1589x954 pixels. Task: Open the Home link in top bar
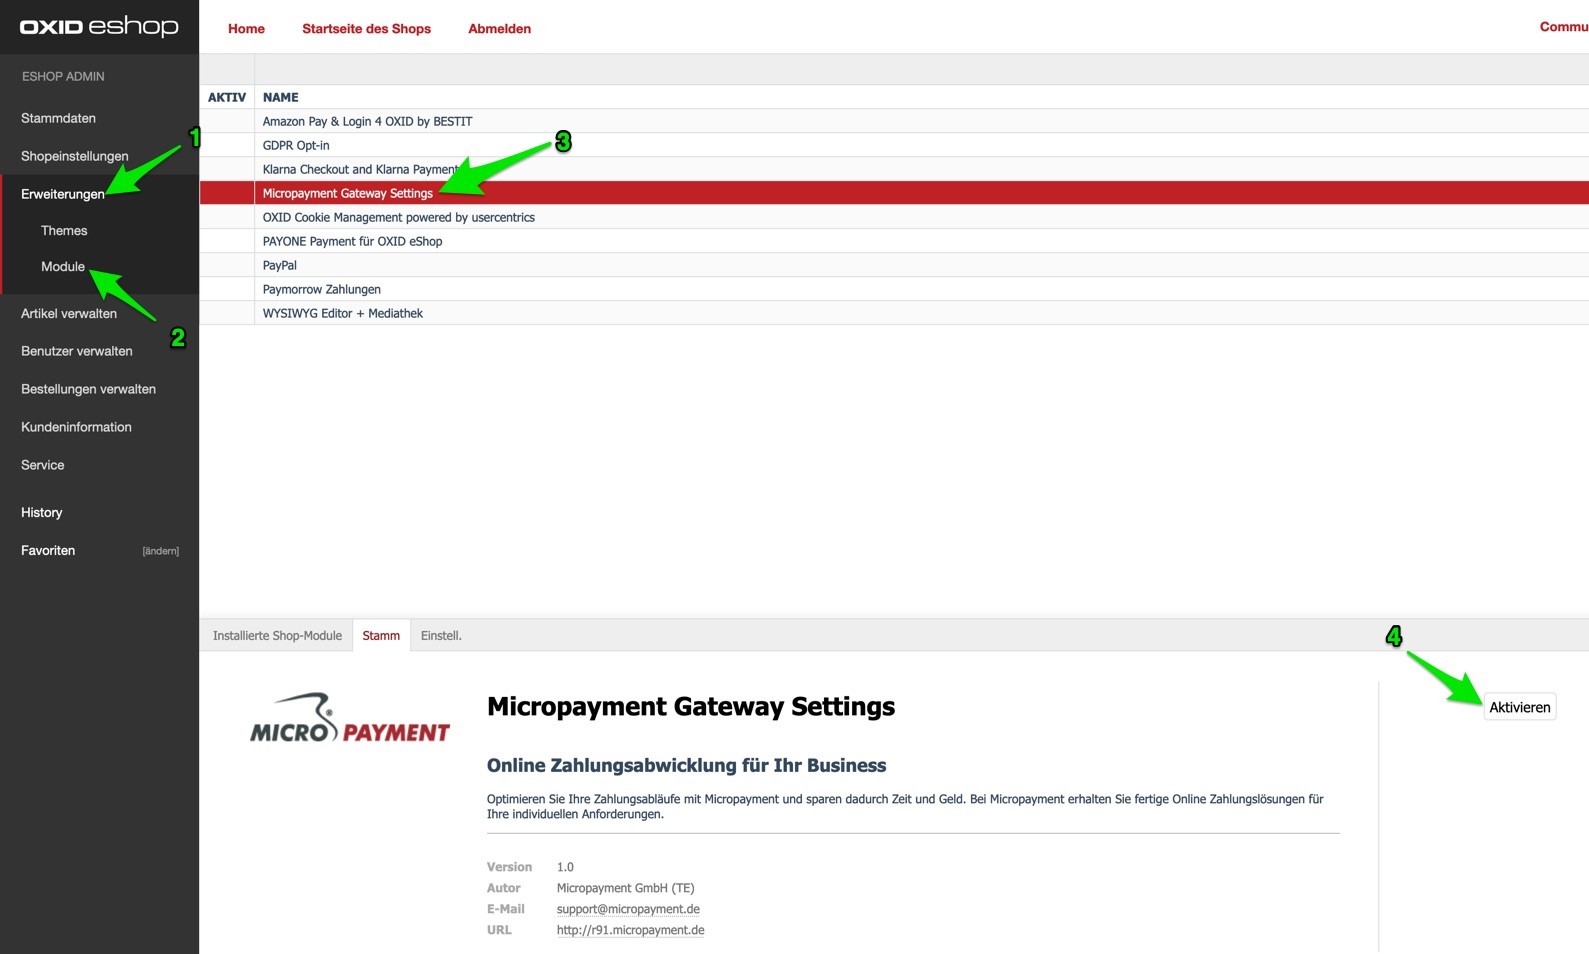pos(246,29)
